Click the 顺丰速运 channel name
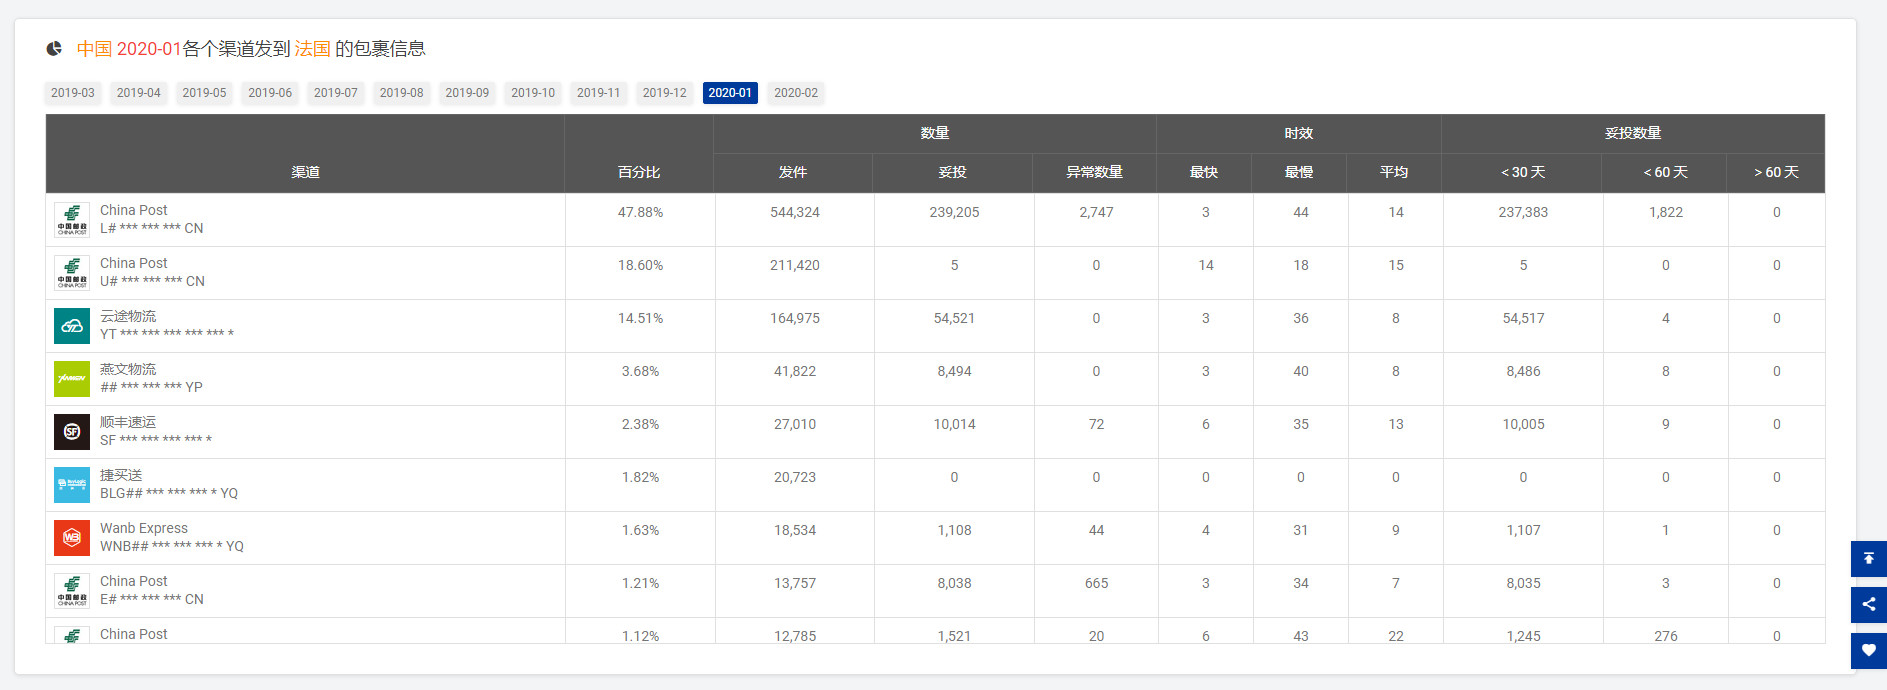The height and width of the screenshot is (690, 1887). 128,422
